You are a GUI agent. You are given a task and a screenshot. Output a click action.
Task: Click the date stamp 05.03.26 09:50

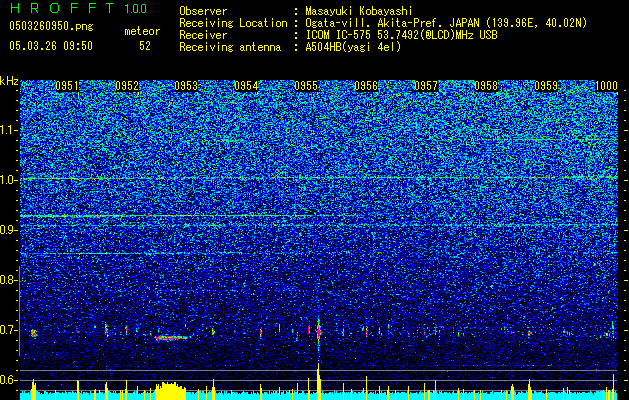tap(51, 46)
